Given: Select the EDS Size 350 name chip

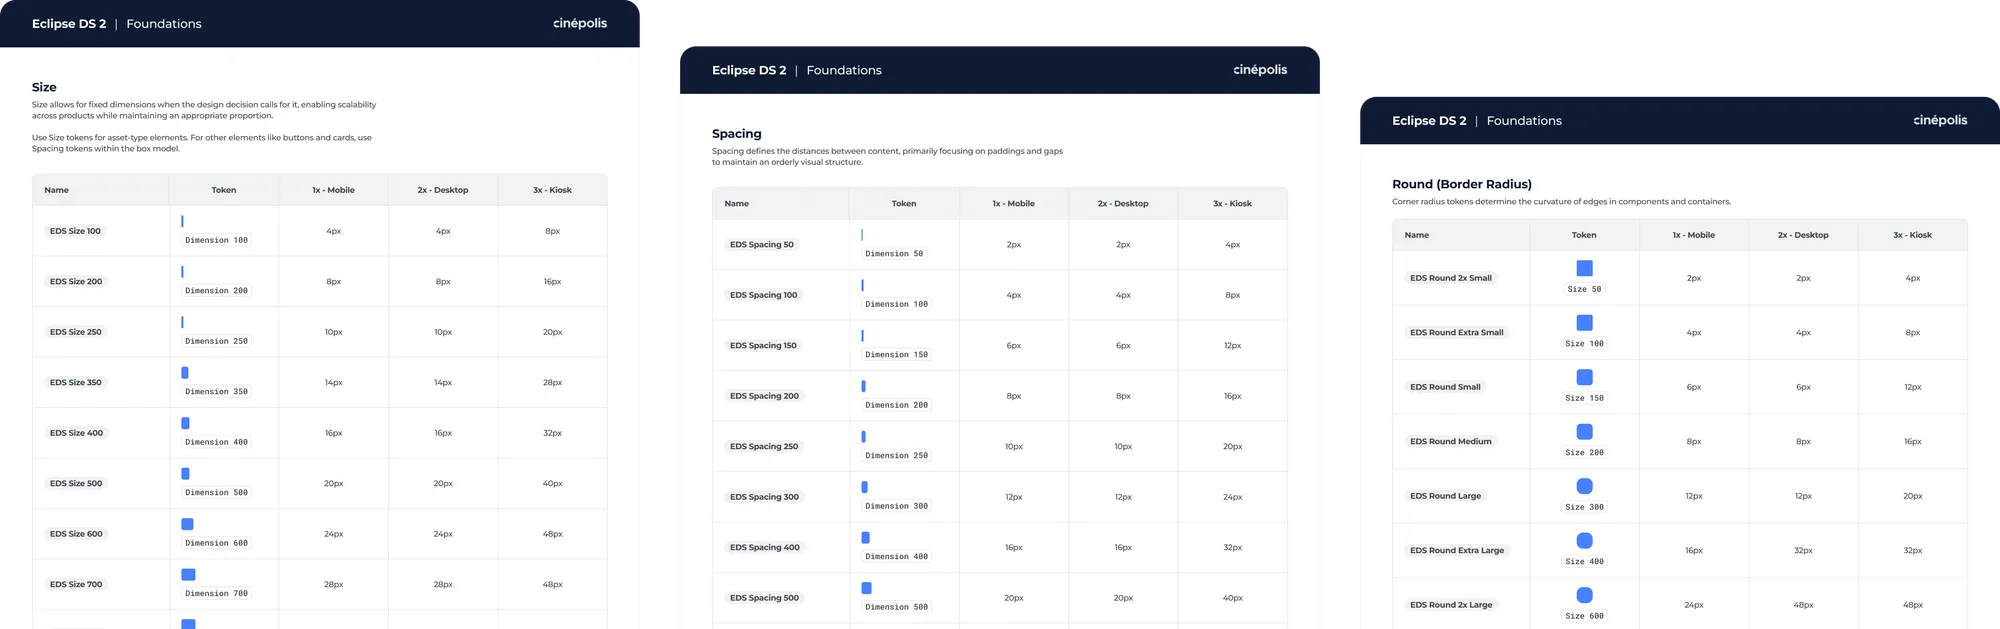Looking at the screenshot, I should 76,382.
